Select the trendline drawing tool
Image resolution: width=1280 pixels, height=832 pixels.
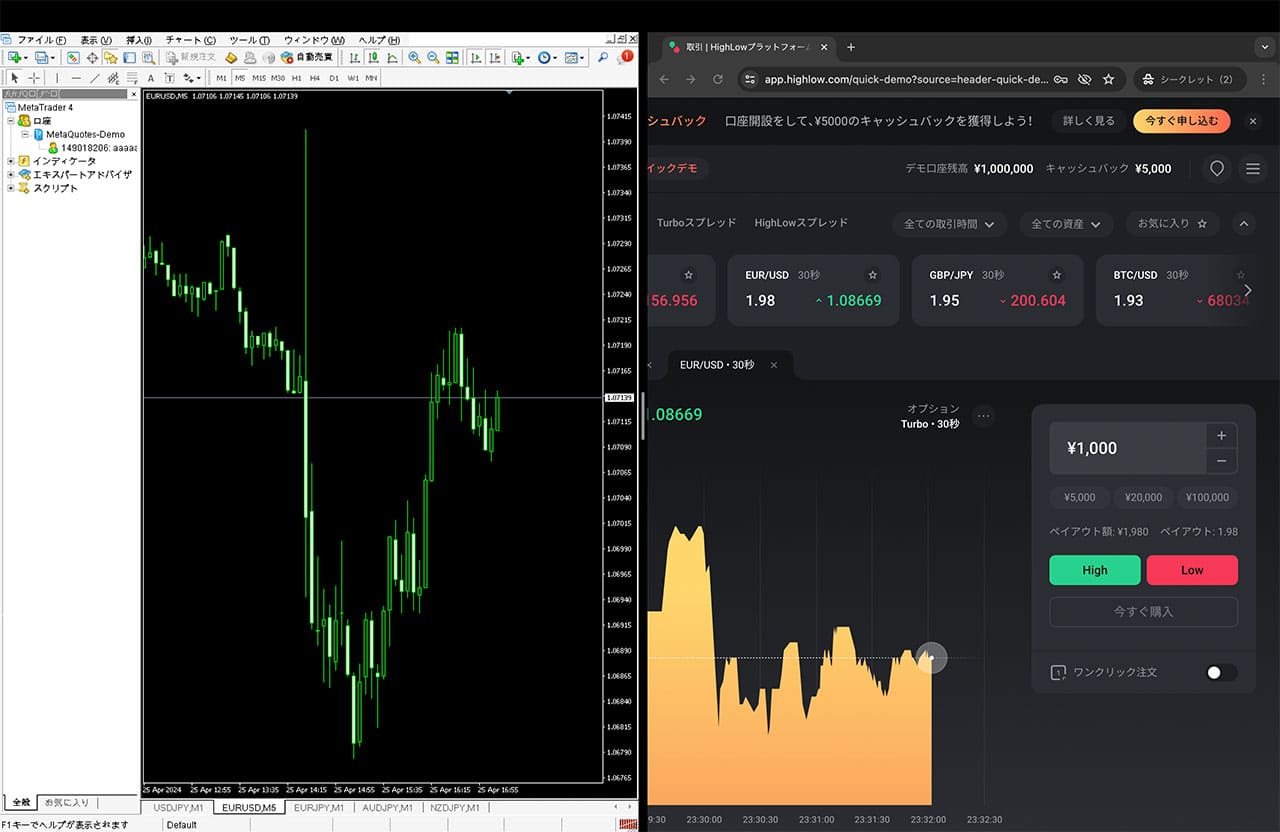95,77
